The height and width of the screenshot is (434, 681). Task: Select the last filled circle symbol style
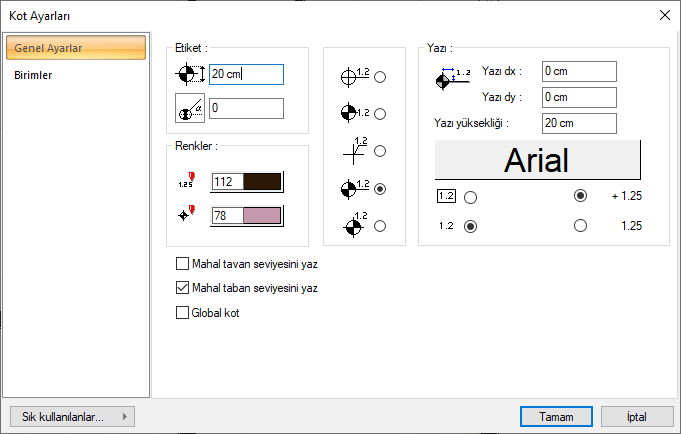380,227
